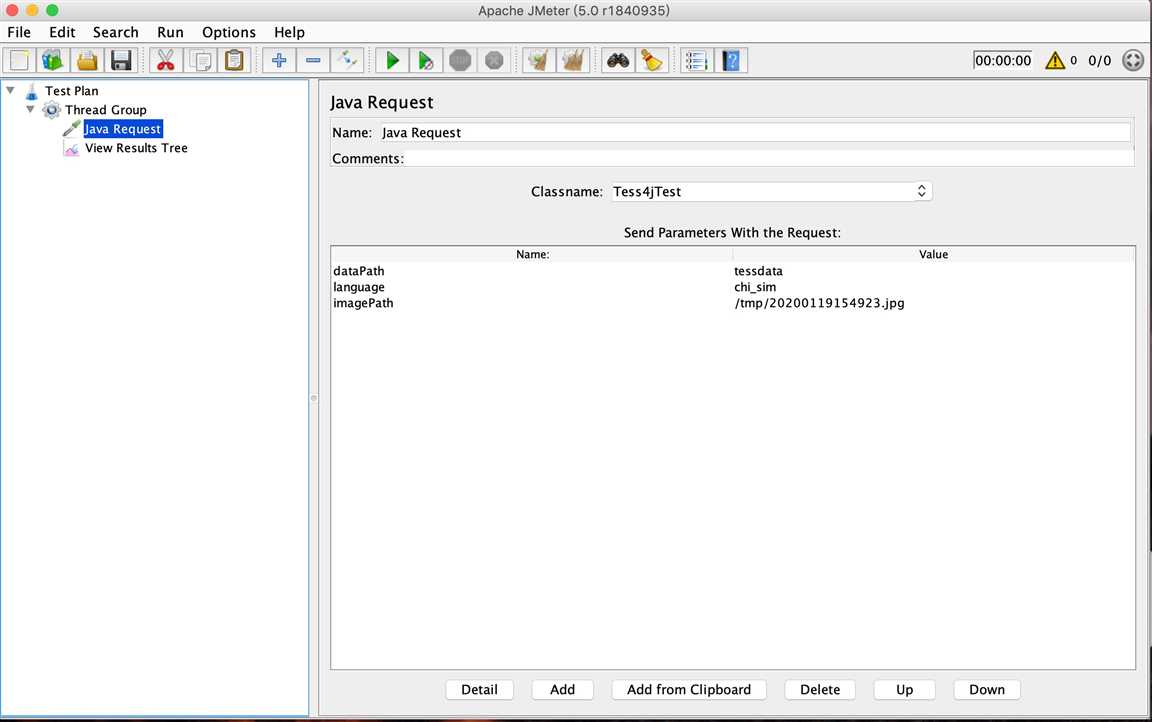
Task: Click the Shutdown test icon
Action: coord(494,60)
